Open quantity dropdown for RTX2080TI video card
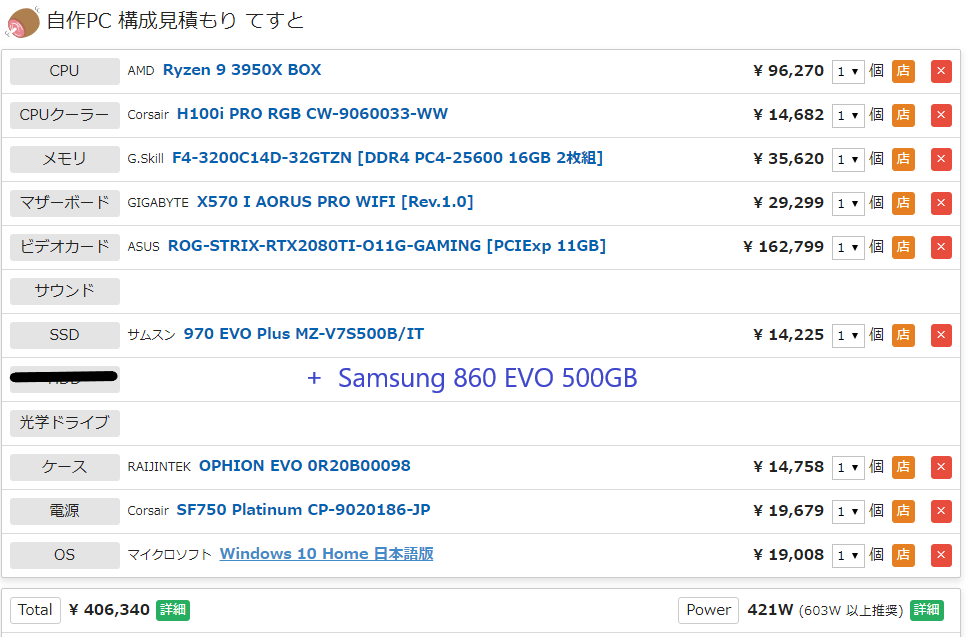 (848, 248)
